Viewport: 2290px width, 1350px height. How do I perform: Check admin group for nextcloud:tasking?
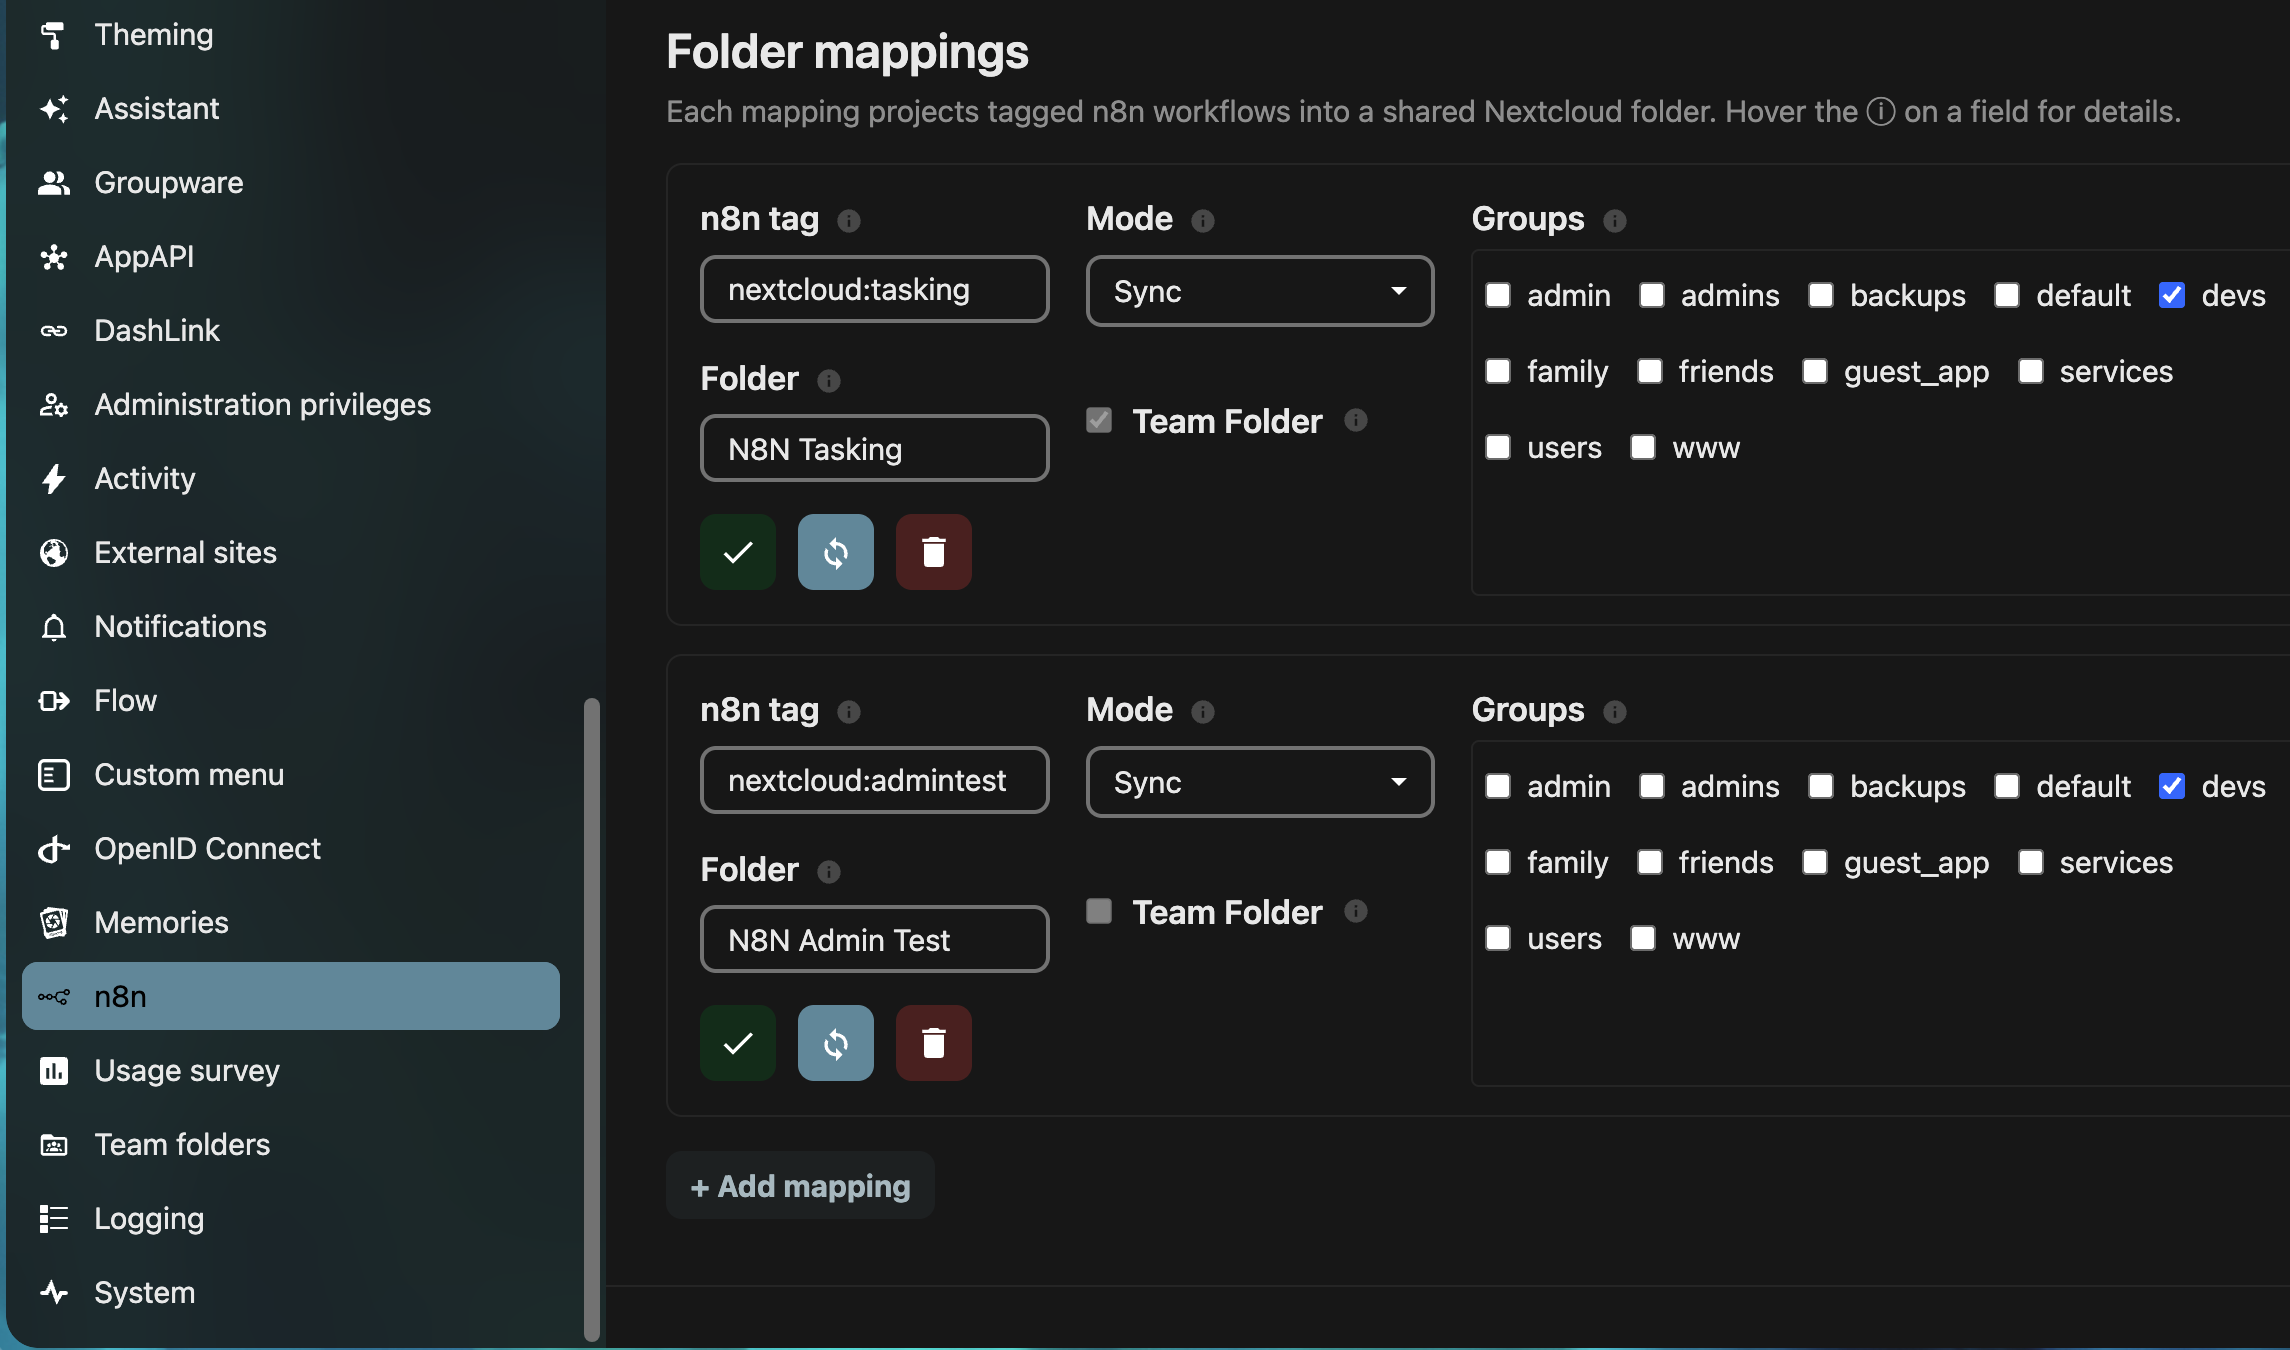(x=1498, y=295)
